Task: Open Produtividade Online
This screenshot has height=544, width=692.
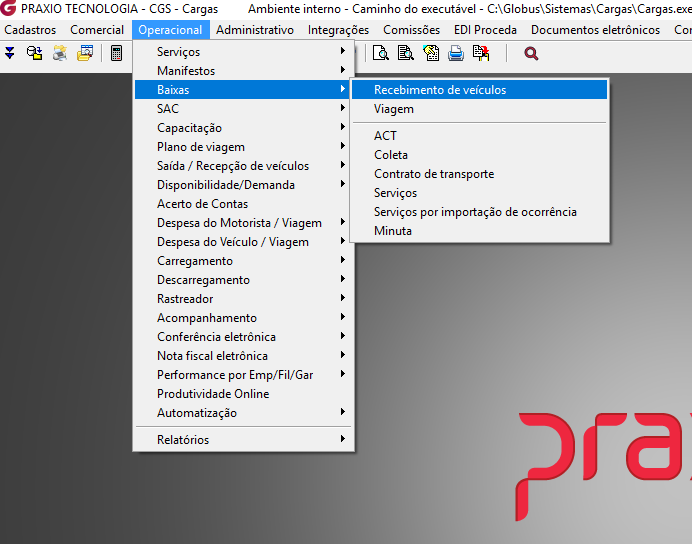Action: coord(244,393)
